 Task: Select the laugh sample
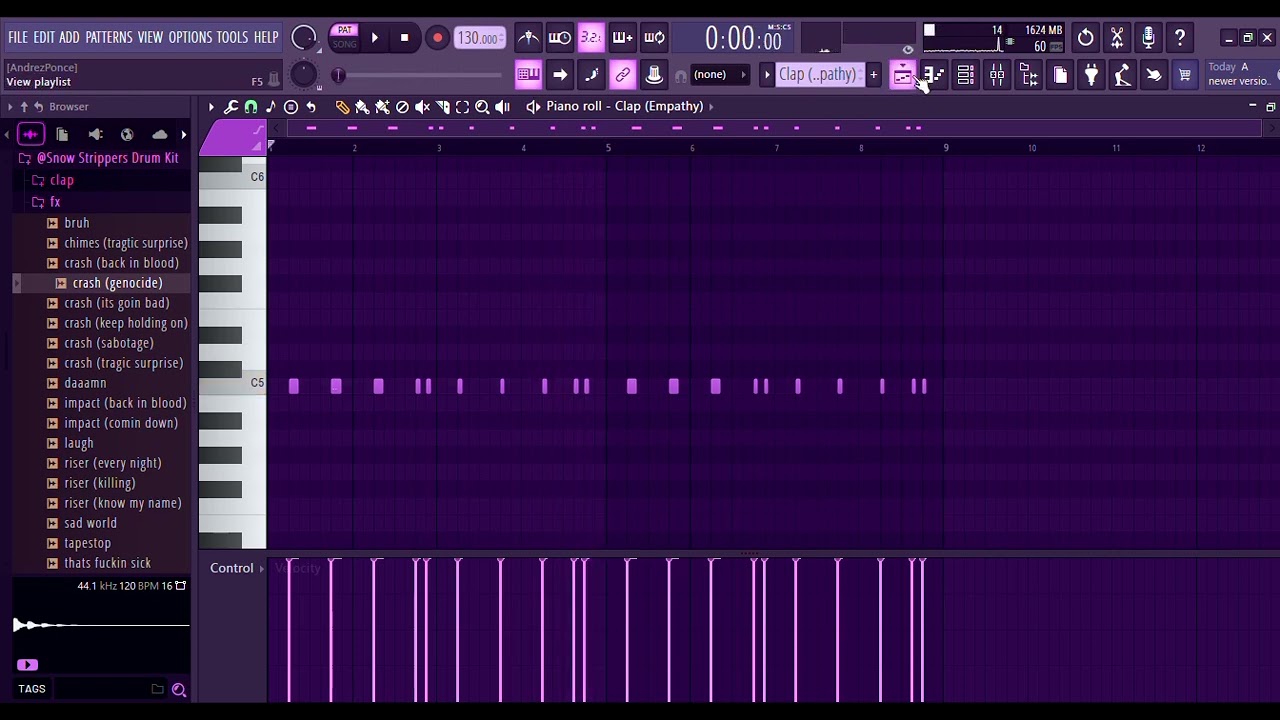coord(78,443)
